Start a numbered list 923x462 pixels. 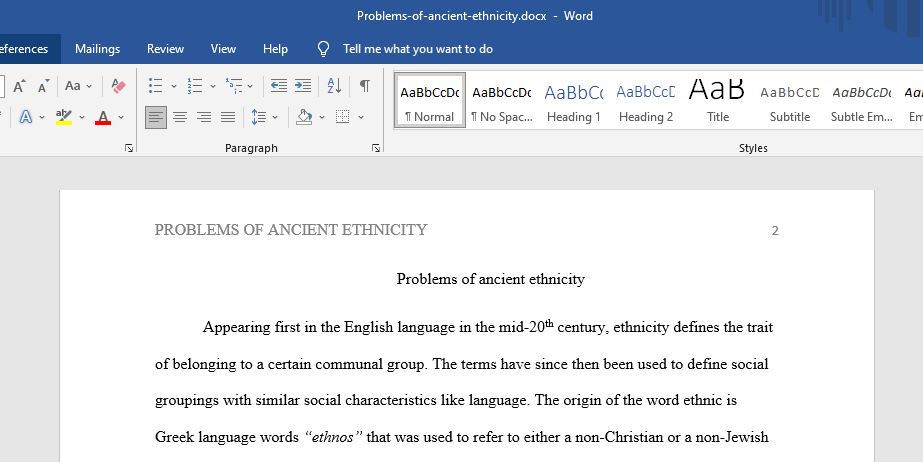[x=195, y=86]
